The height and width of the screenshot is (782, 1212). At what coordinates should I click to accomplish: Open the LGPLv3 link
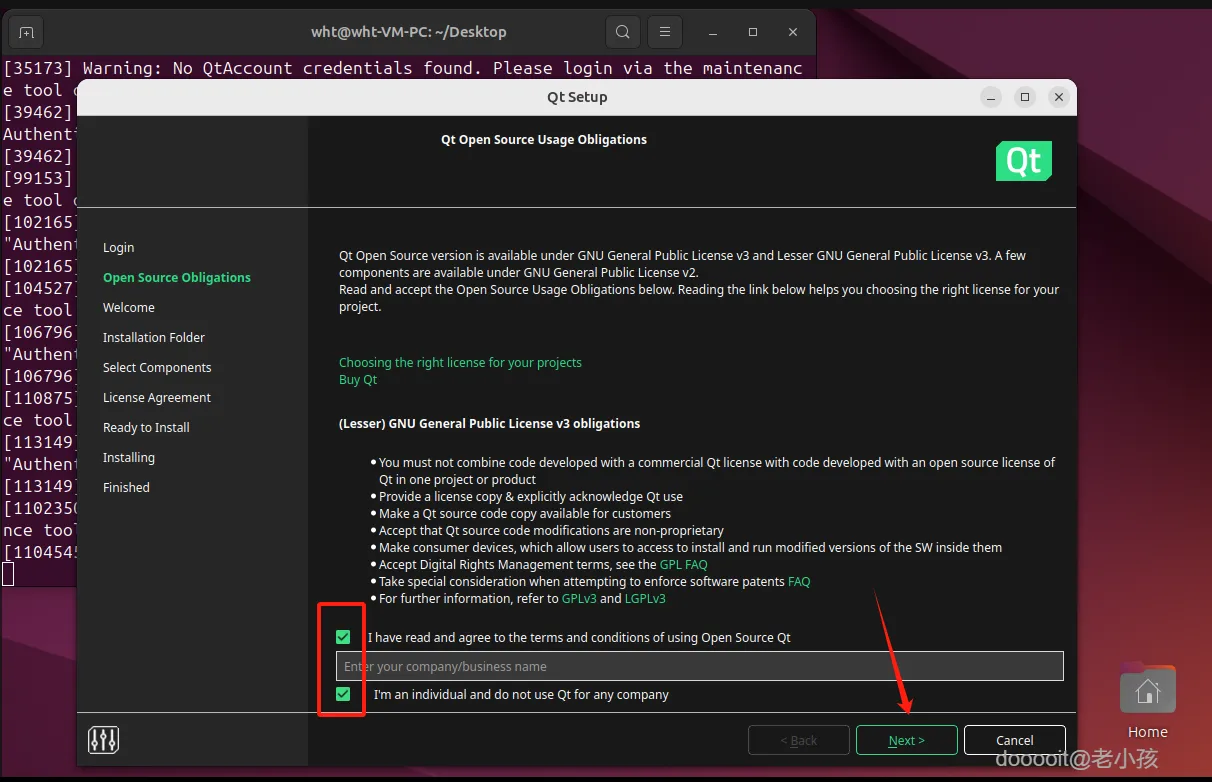pyautogui.click(x=645, y=598)
